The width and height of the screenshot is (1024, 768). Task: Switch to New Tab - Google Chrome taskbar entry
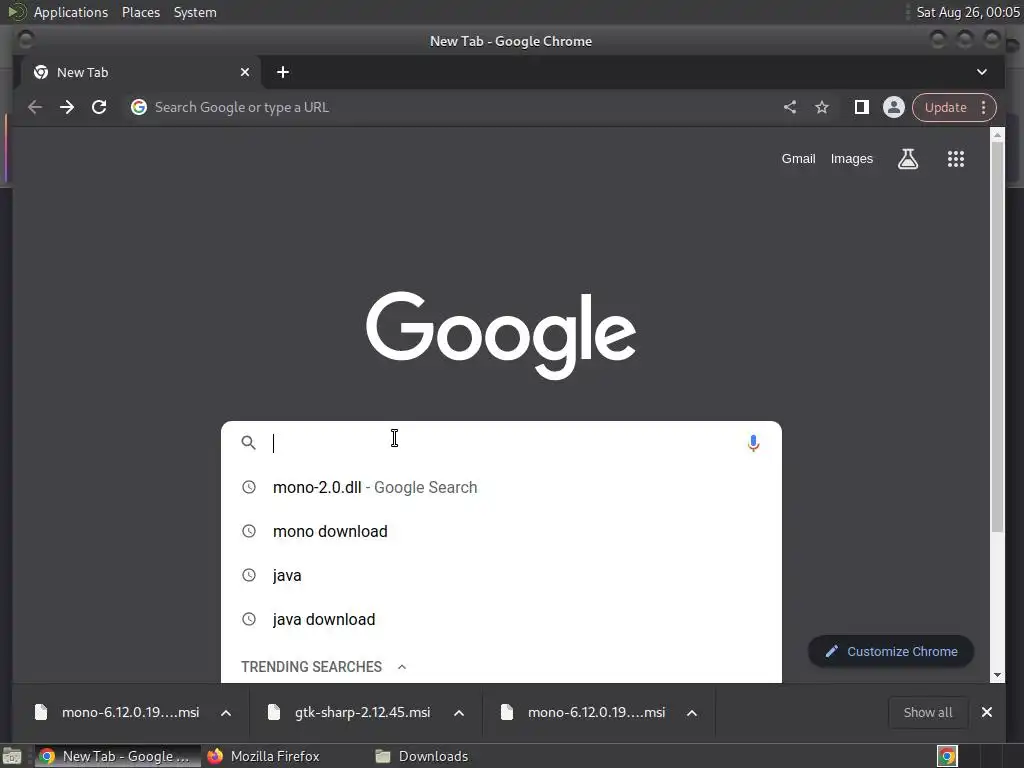tap(116, 756)
